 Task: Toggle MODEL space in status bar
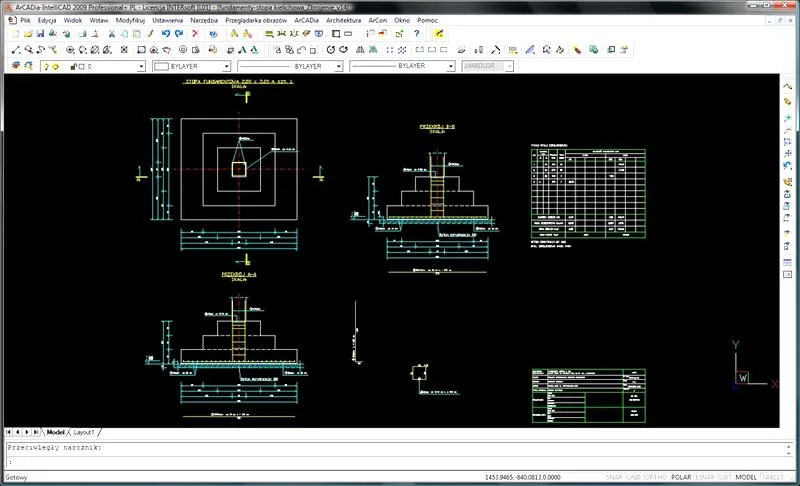(746, 477)
